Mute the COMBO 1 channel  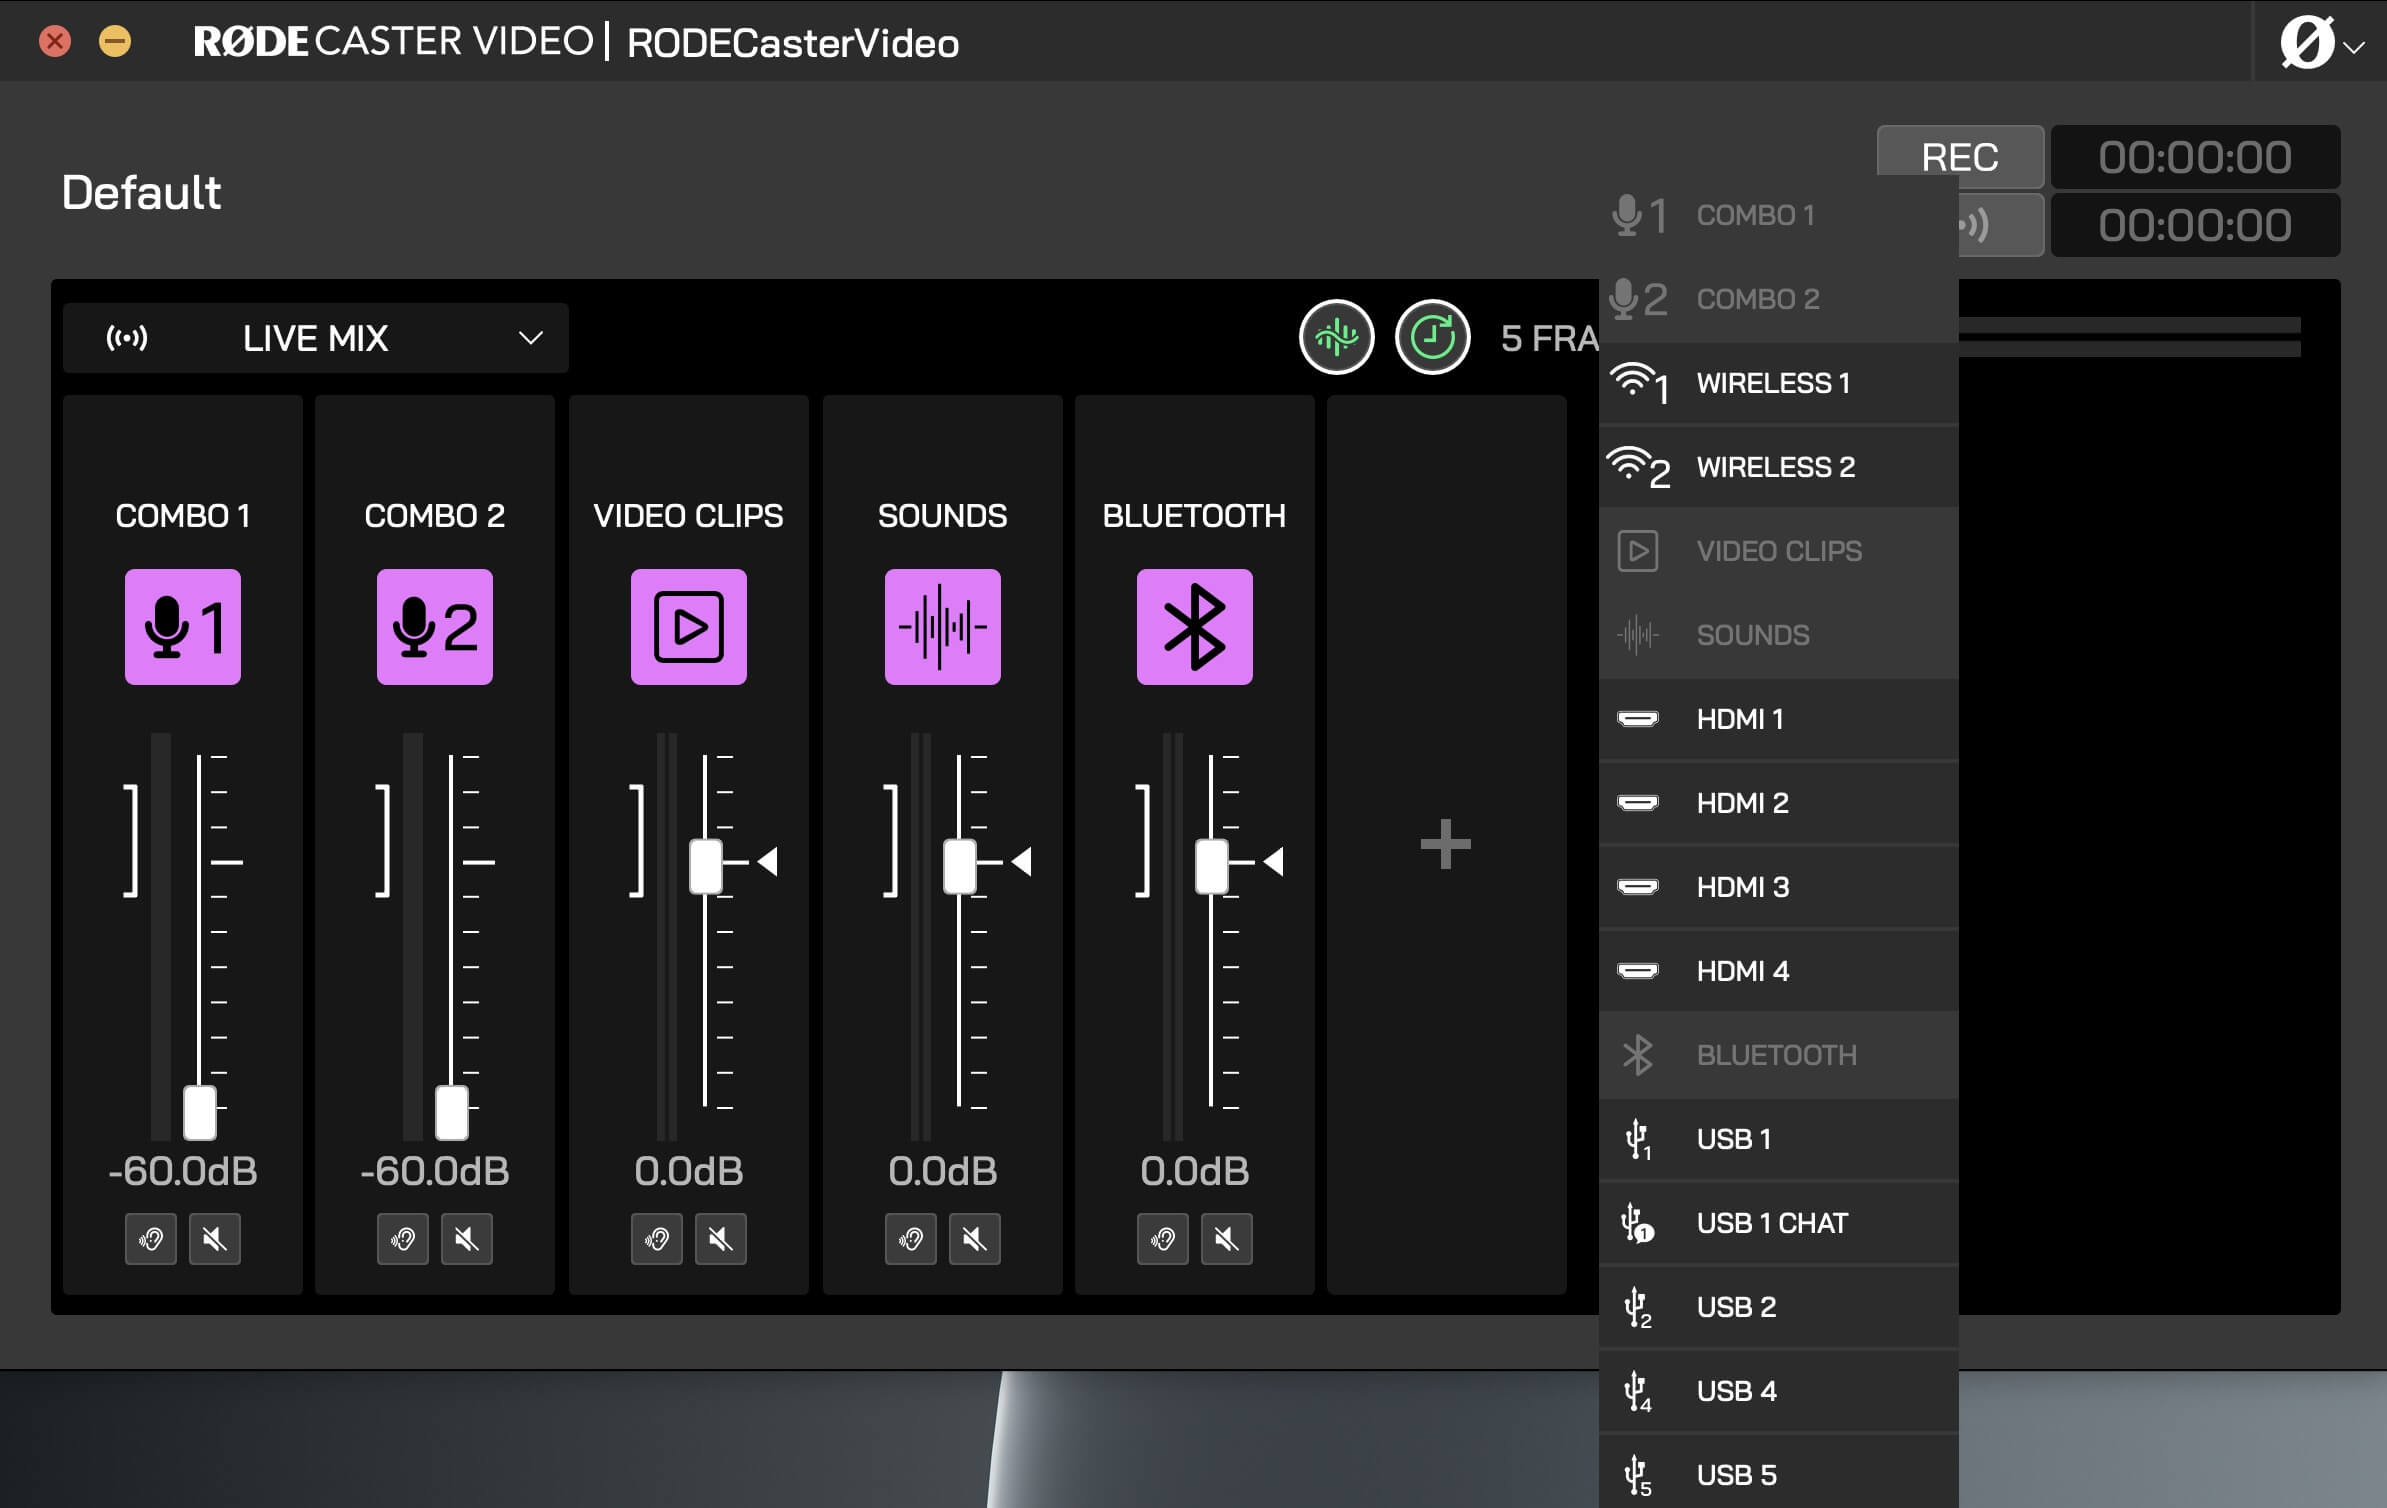click(x=216, y=1239)
